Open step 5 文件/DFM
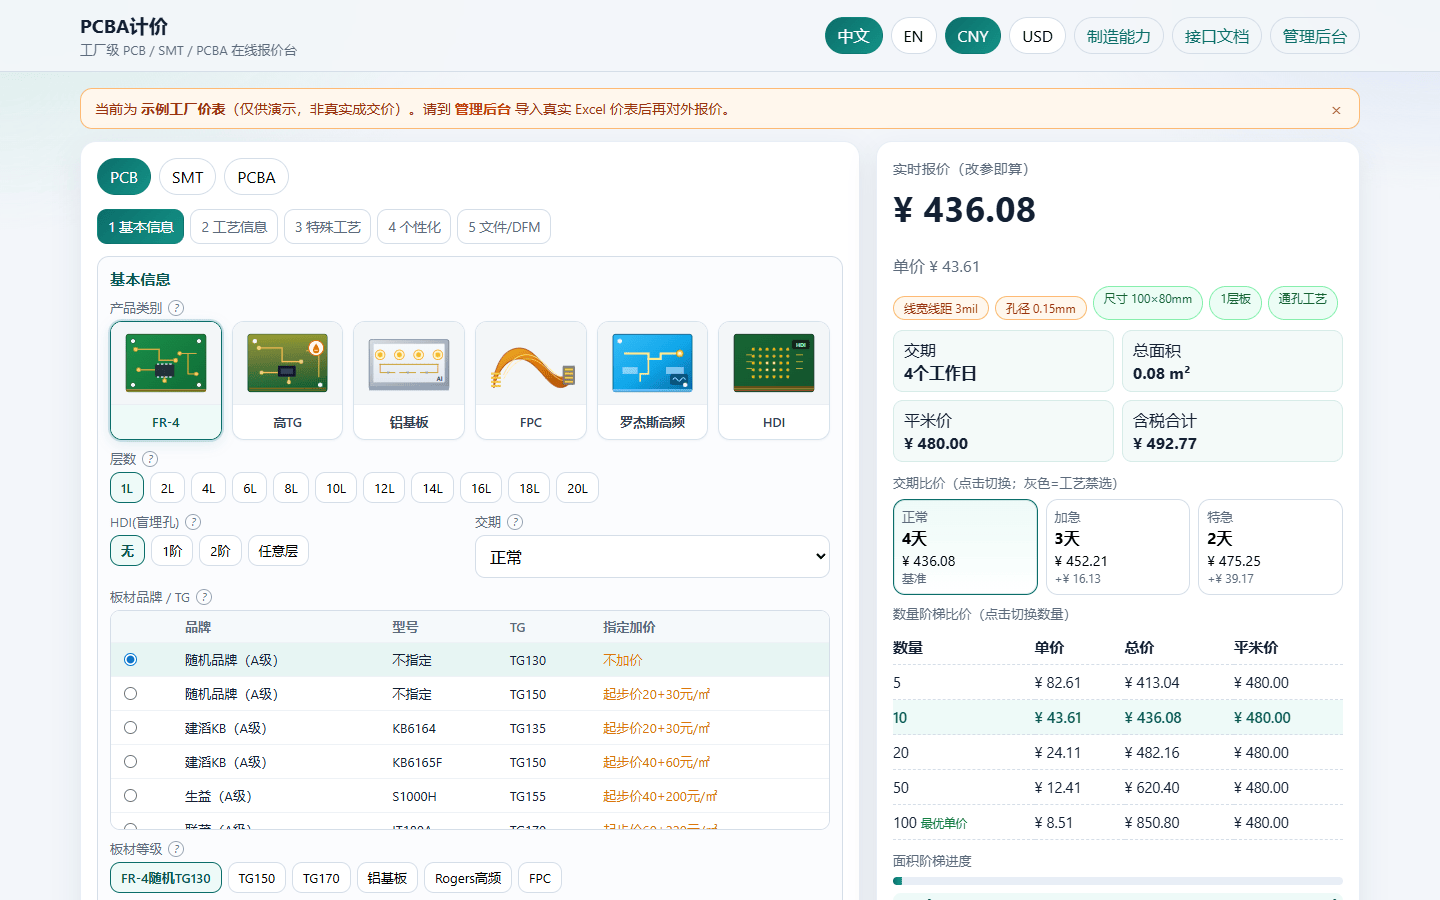 (504, 227)
